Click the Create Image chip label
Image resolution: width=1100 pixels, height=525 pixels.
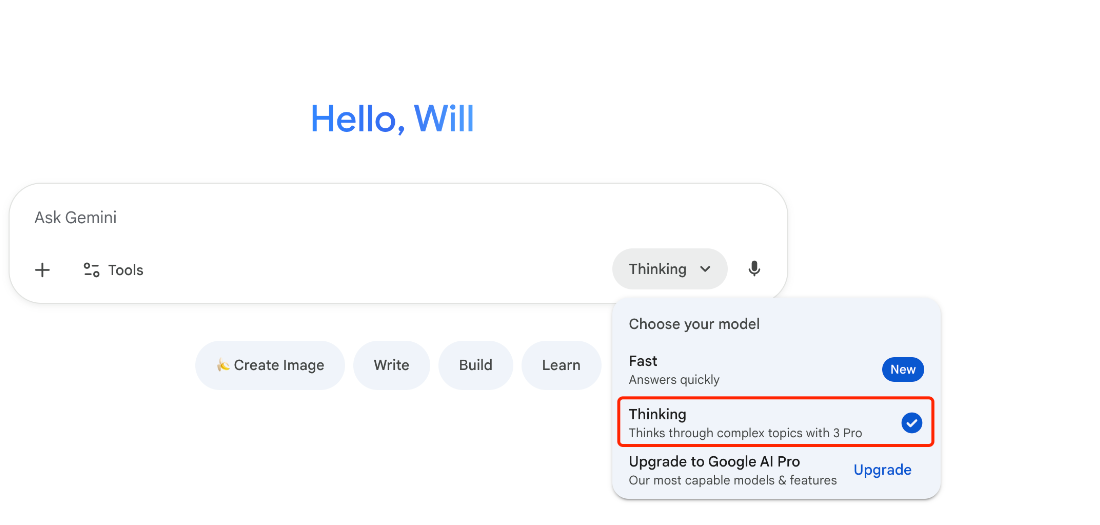(279, 365)
